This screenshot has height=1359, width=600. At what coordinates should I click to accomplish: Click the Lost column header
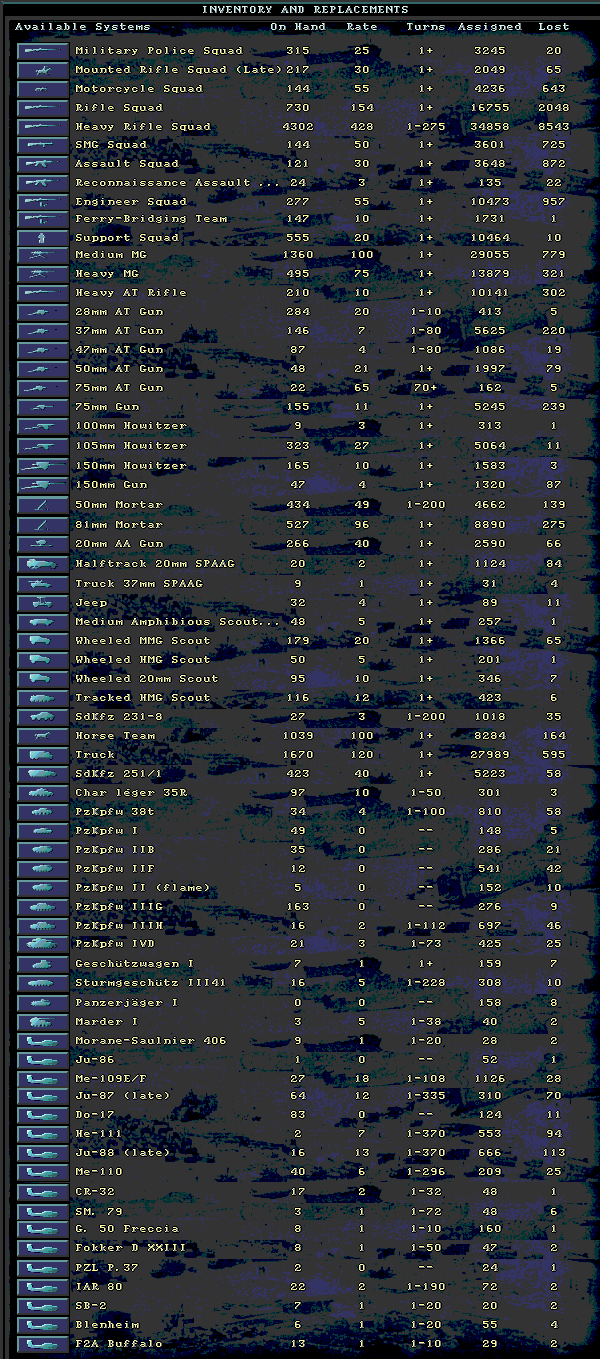pos(553,26)
